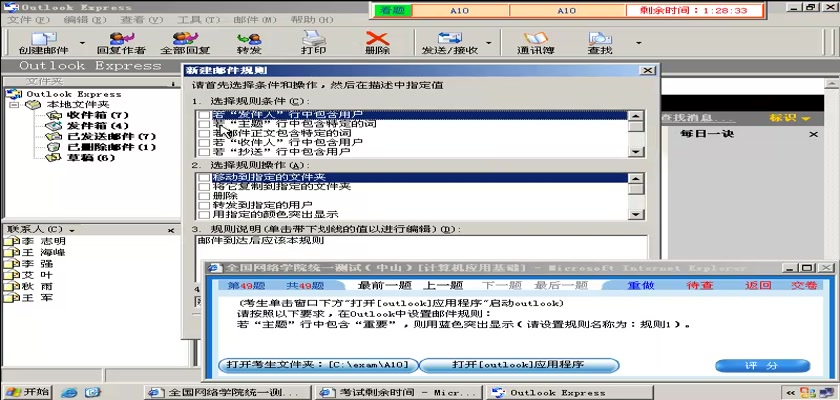Click 交卷 in the exam window
The height and width of the screenshot is (400, 840).
tap(805, 285)
